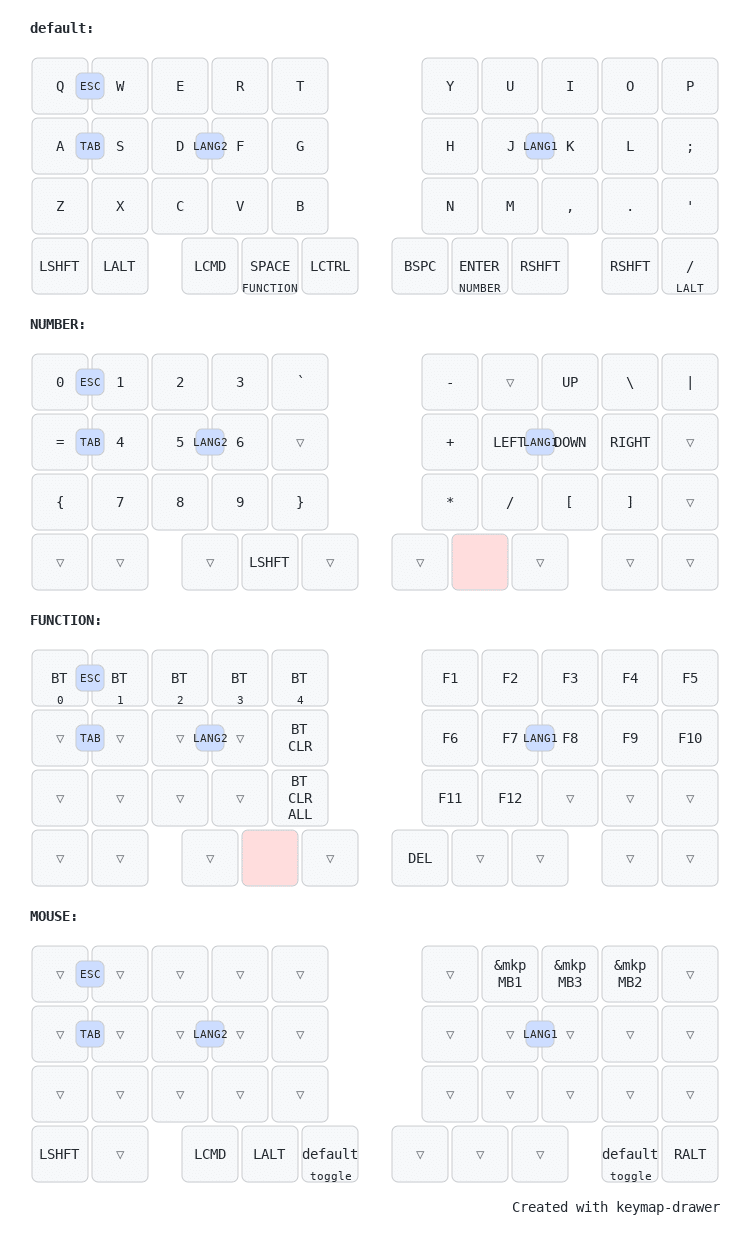Viewport: 750px width, 1240px height.
Task: Click the RIGHT arrow key in NUMBER layer
Action: [630, 442]
